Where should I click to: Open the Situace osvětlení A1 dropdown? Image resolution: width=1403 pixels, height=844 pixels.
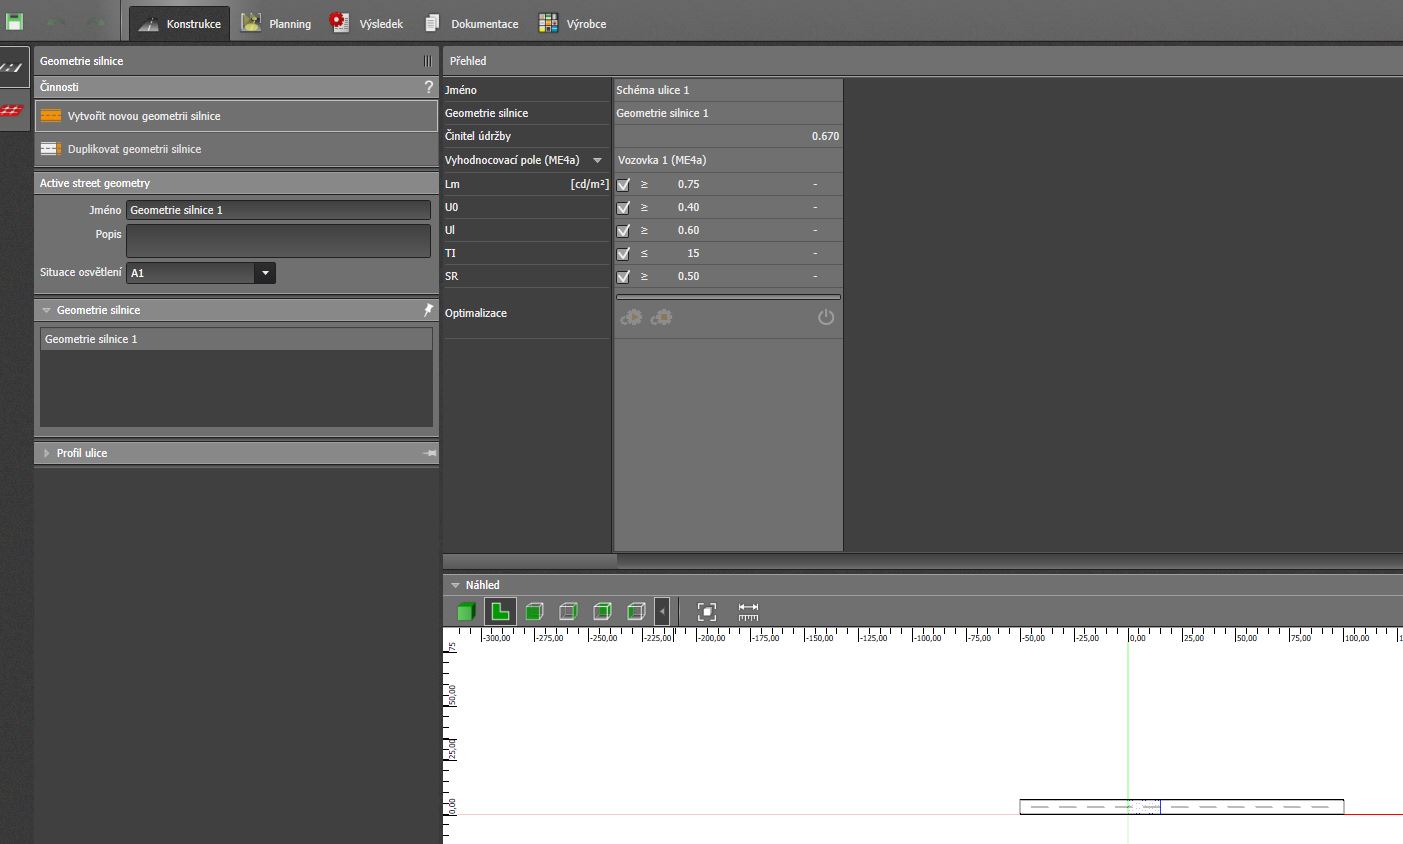201,273
